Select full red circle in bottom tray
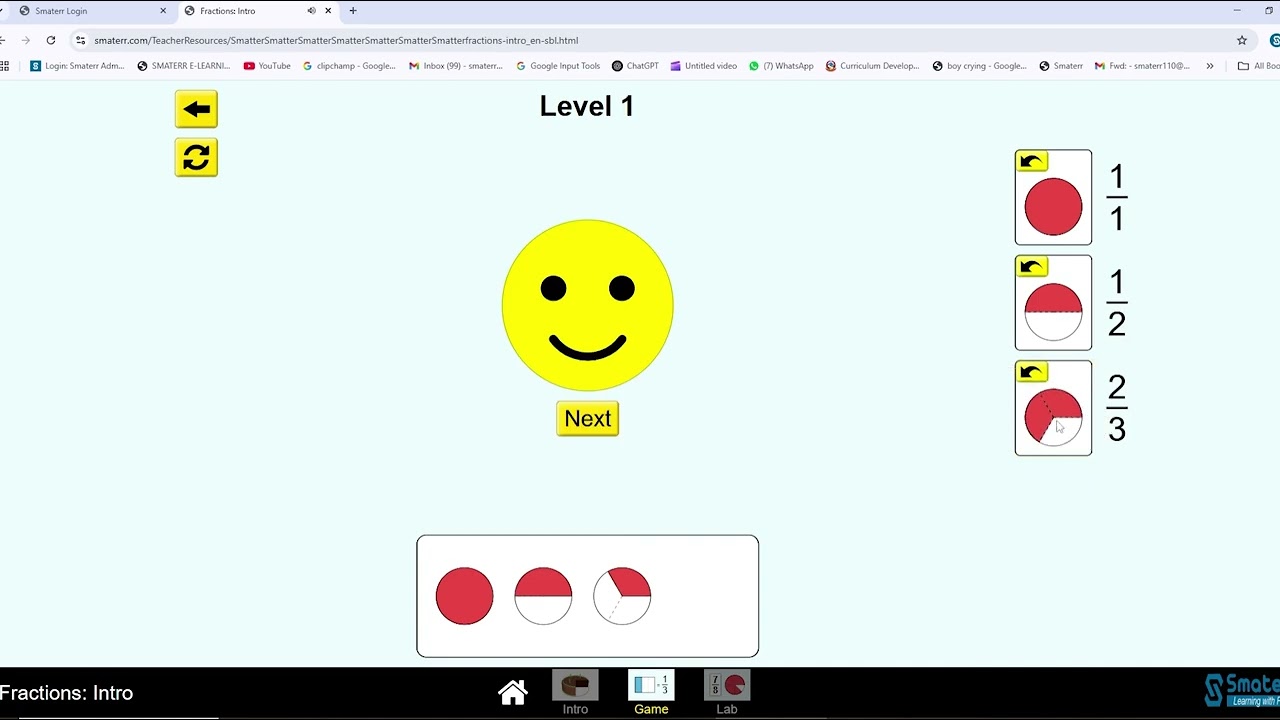The height and width of the screenshot is (720, 1280). 464,596
